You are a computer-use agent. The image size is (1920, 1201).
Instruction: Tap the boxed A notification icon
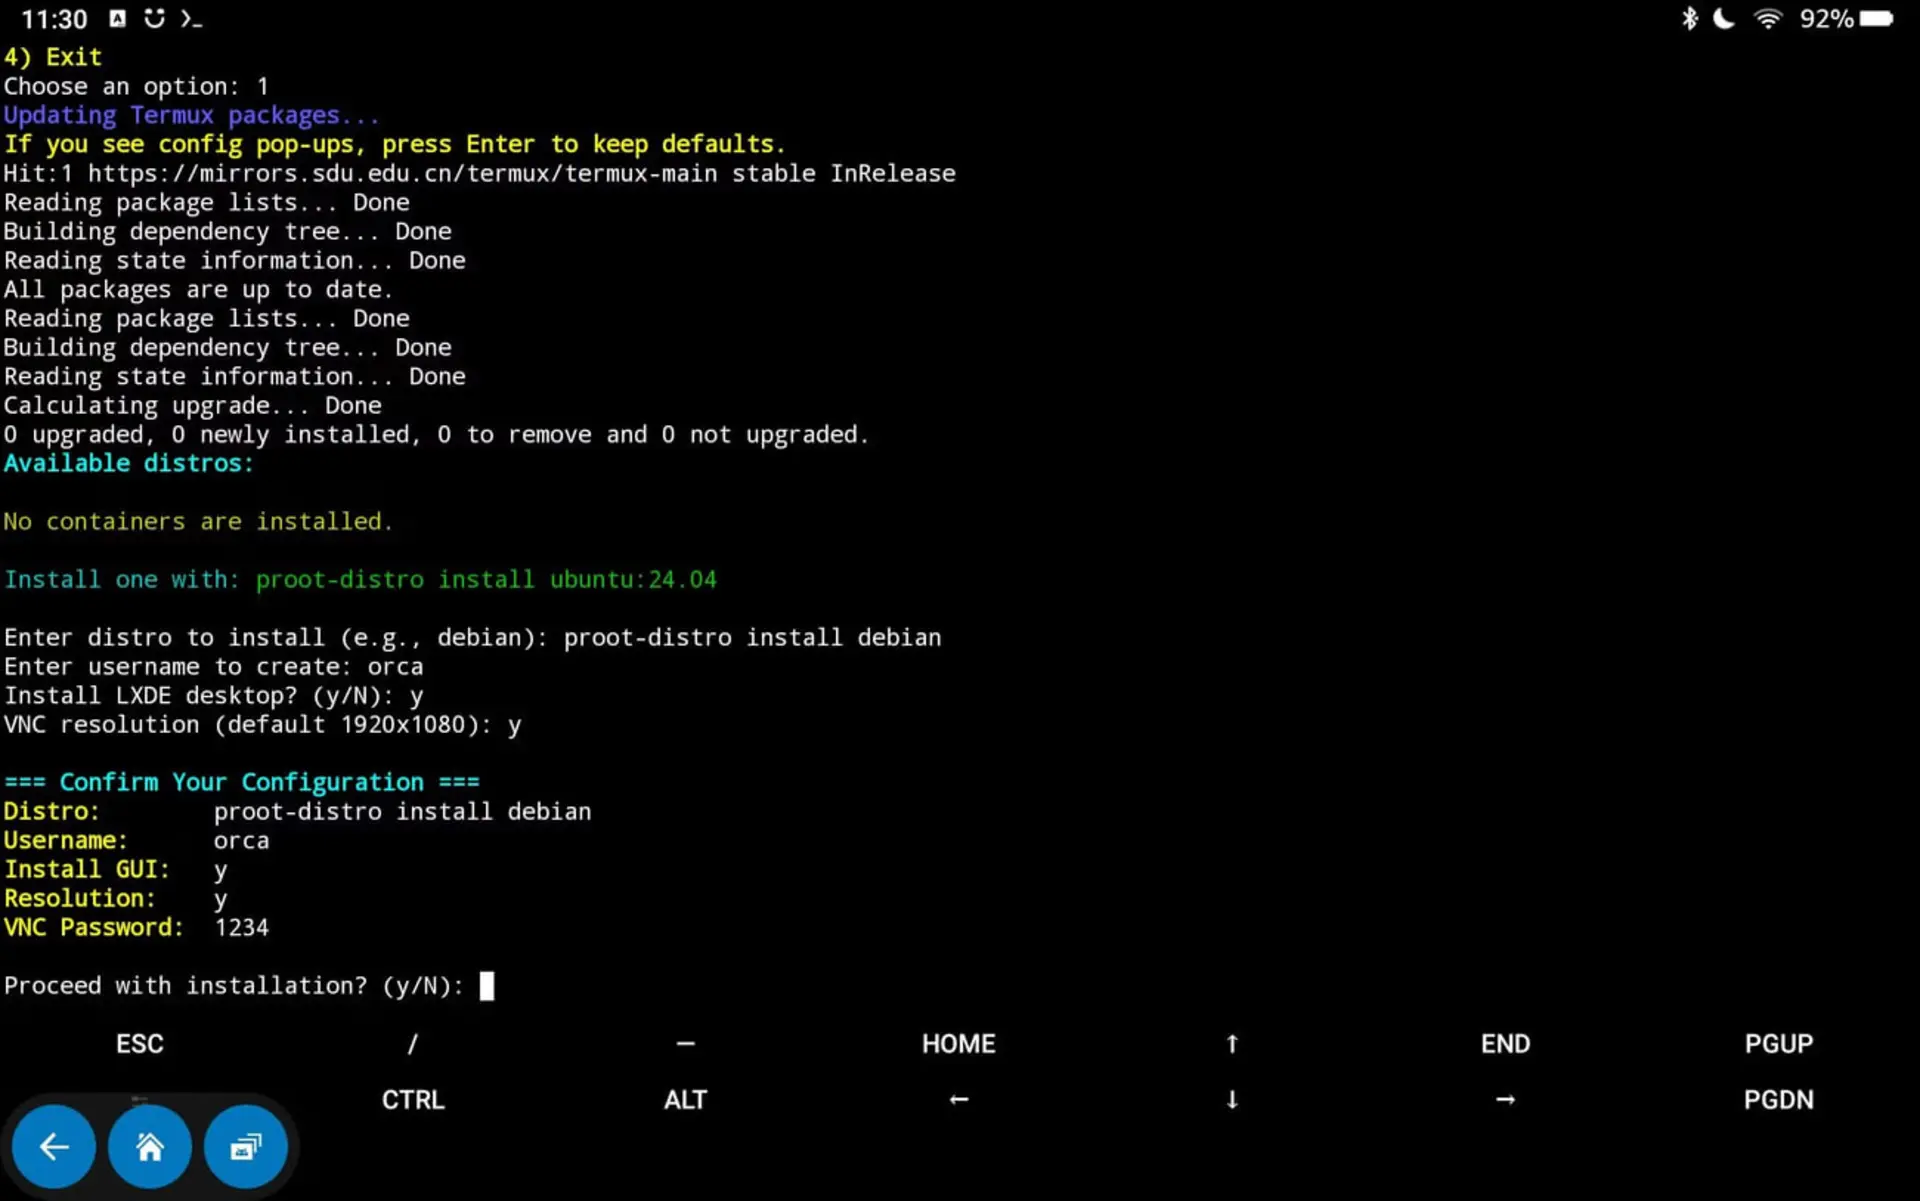pyautogui.click(x=118, y=19)
